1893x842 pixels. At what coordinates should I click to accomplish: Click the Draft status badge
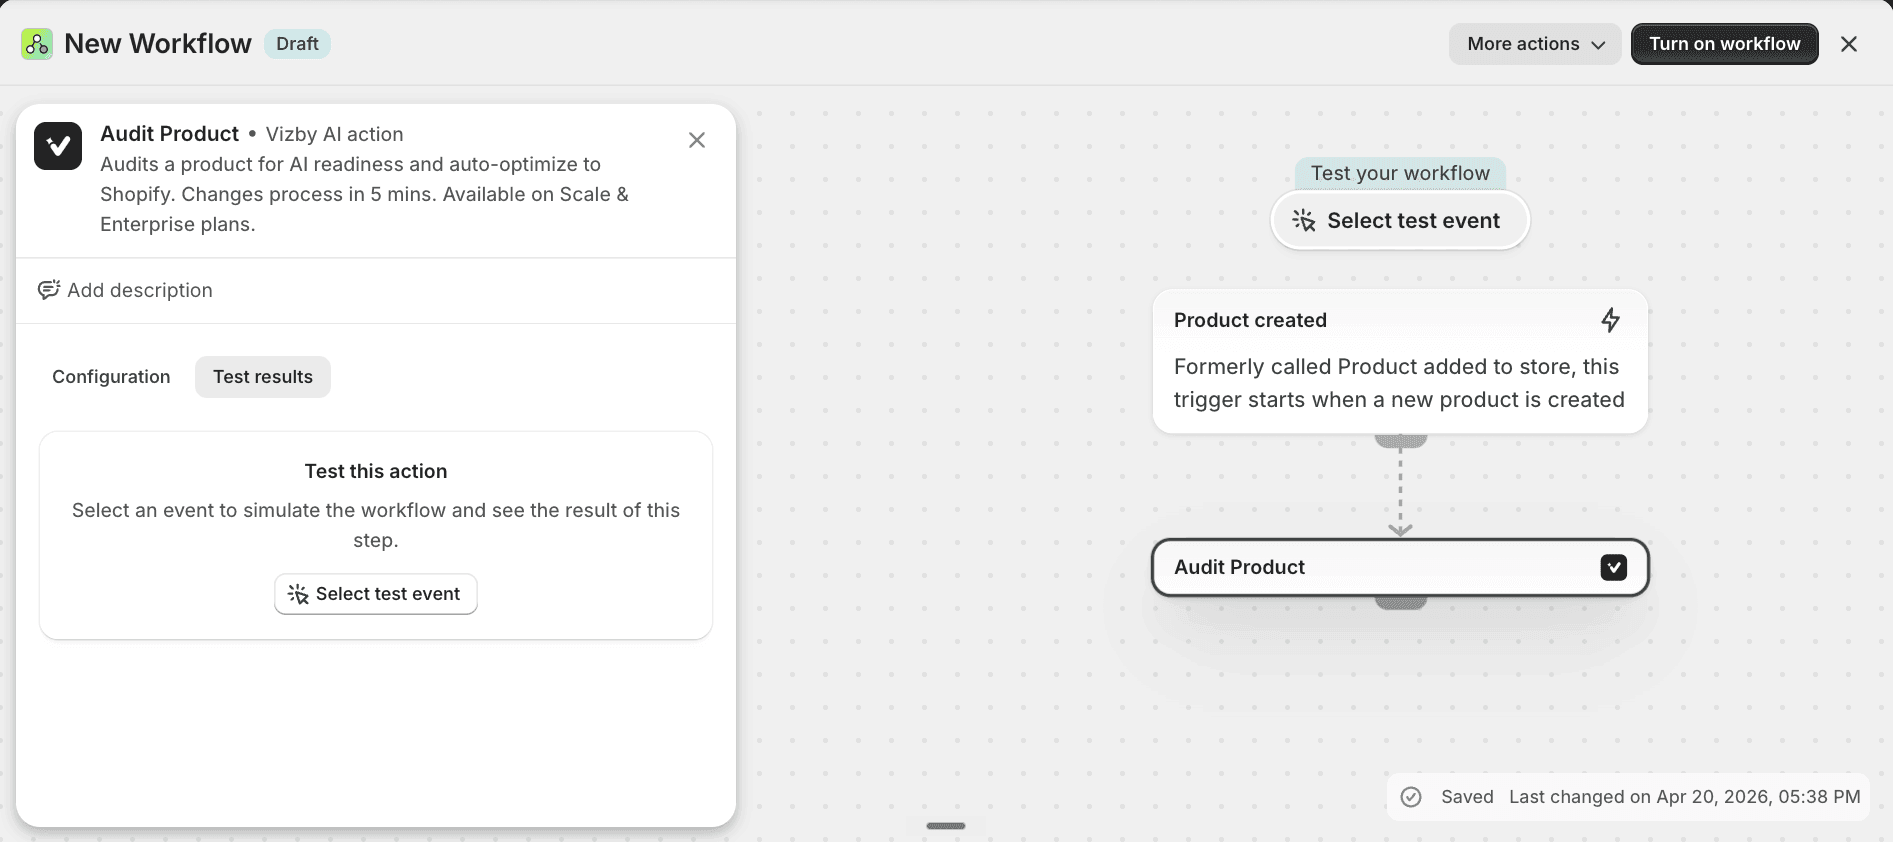pyautogui.click(x=297, y=44)
